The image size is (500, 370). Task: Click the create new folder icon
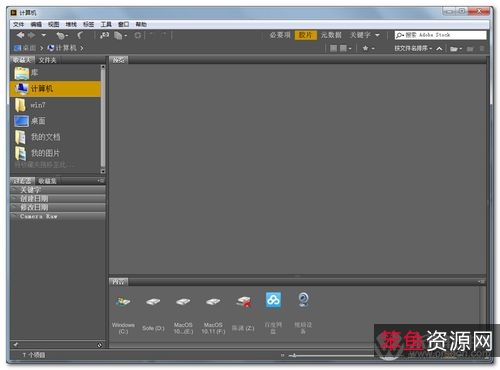tap(470, 49)
